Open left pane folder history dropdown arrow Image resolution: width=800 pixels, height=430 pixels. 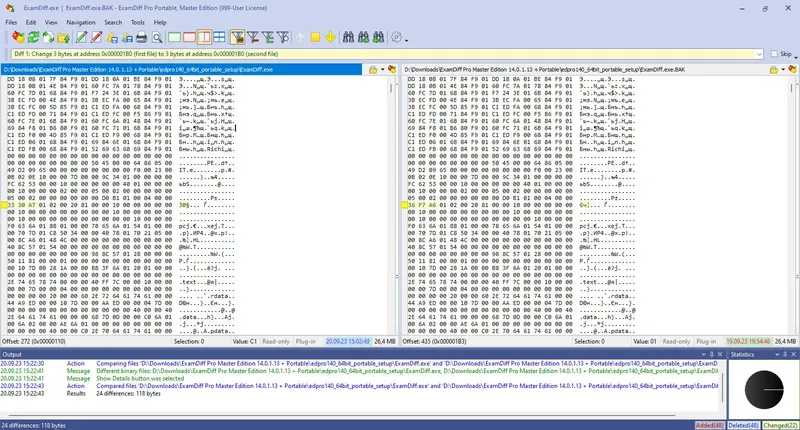tap(383, 69)
